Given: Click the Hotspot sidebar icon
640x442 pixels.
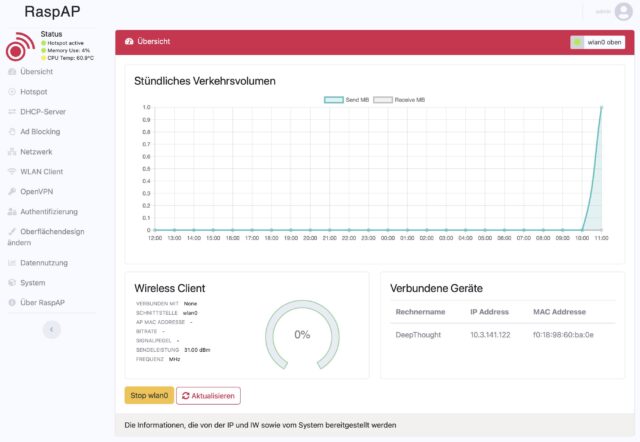Looking at the screenshot, I should 12,92.
